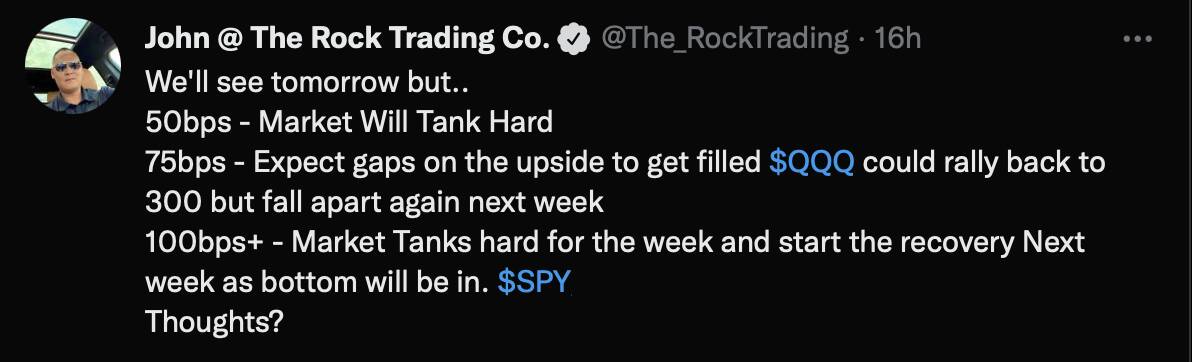Click the empty area right of 'Thoughts?'
Image resolution: width=1192 pixels, height=362 pixels.
[684, 322]
